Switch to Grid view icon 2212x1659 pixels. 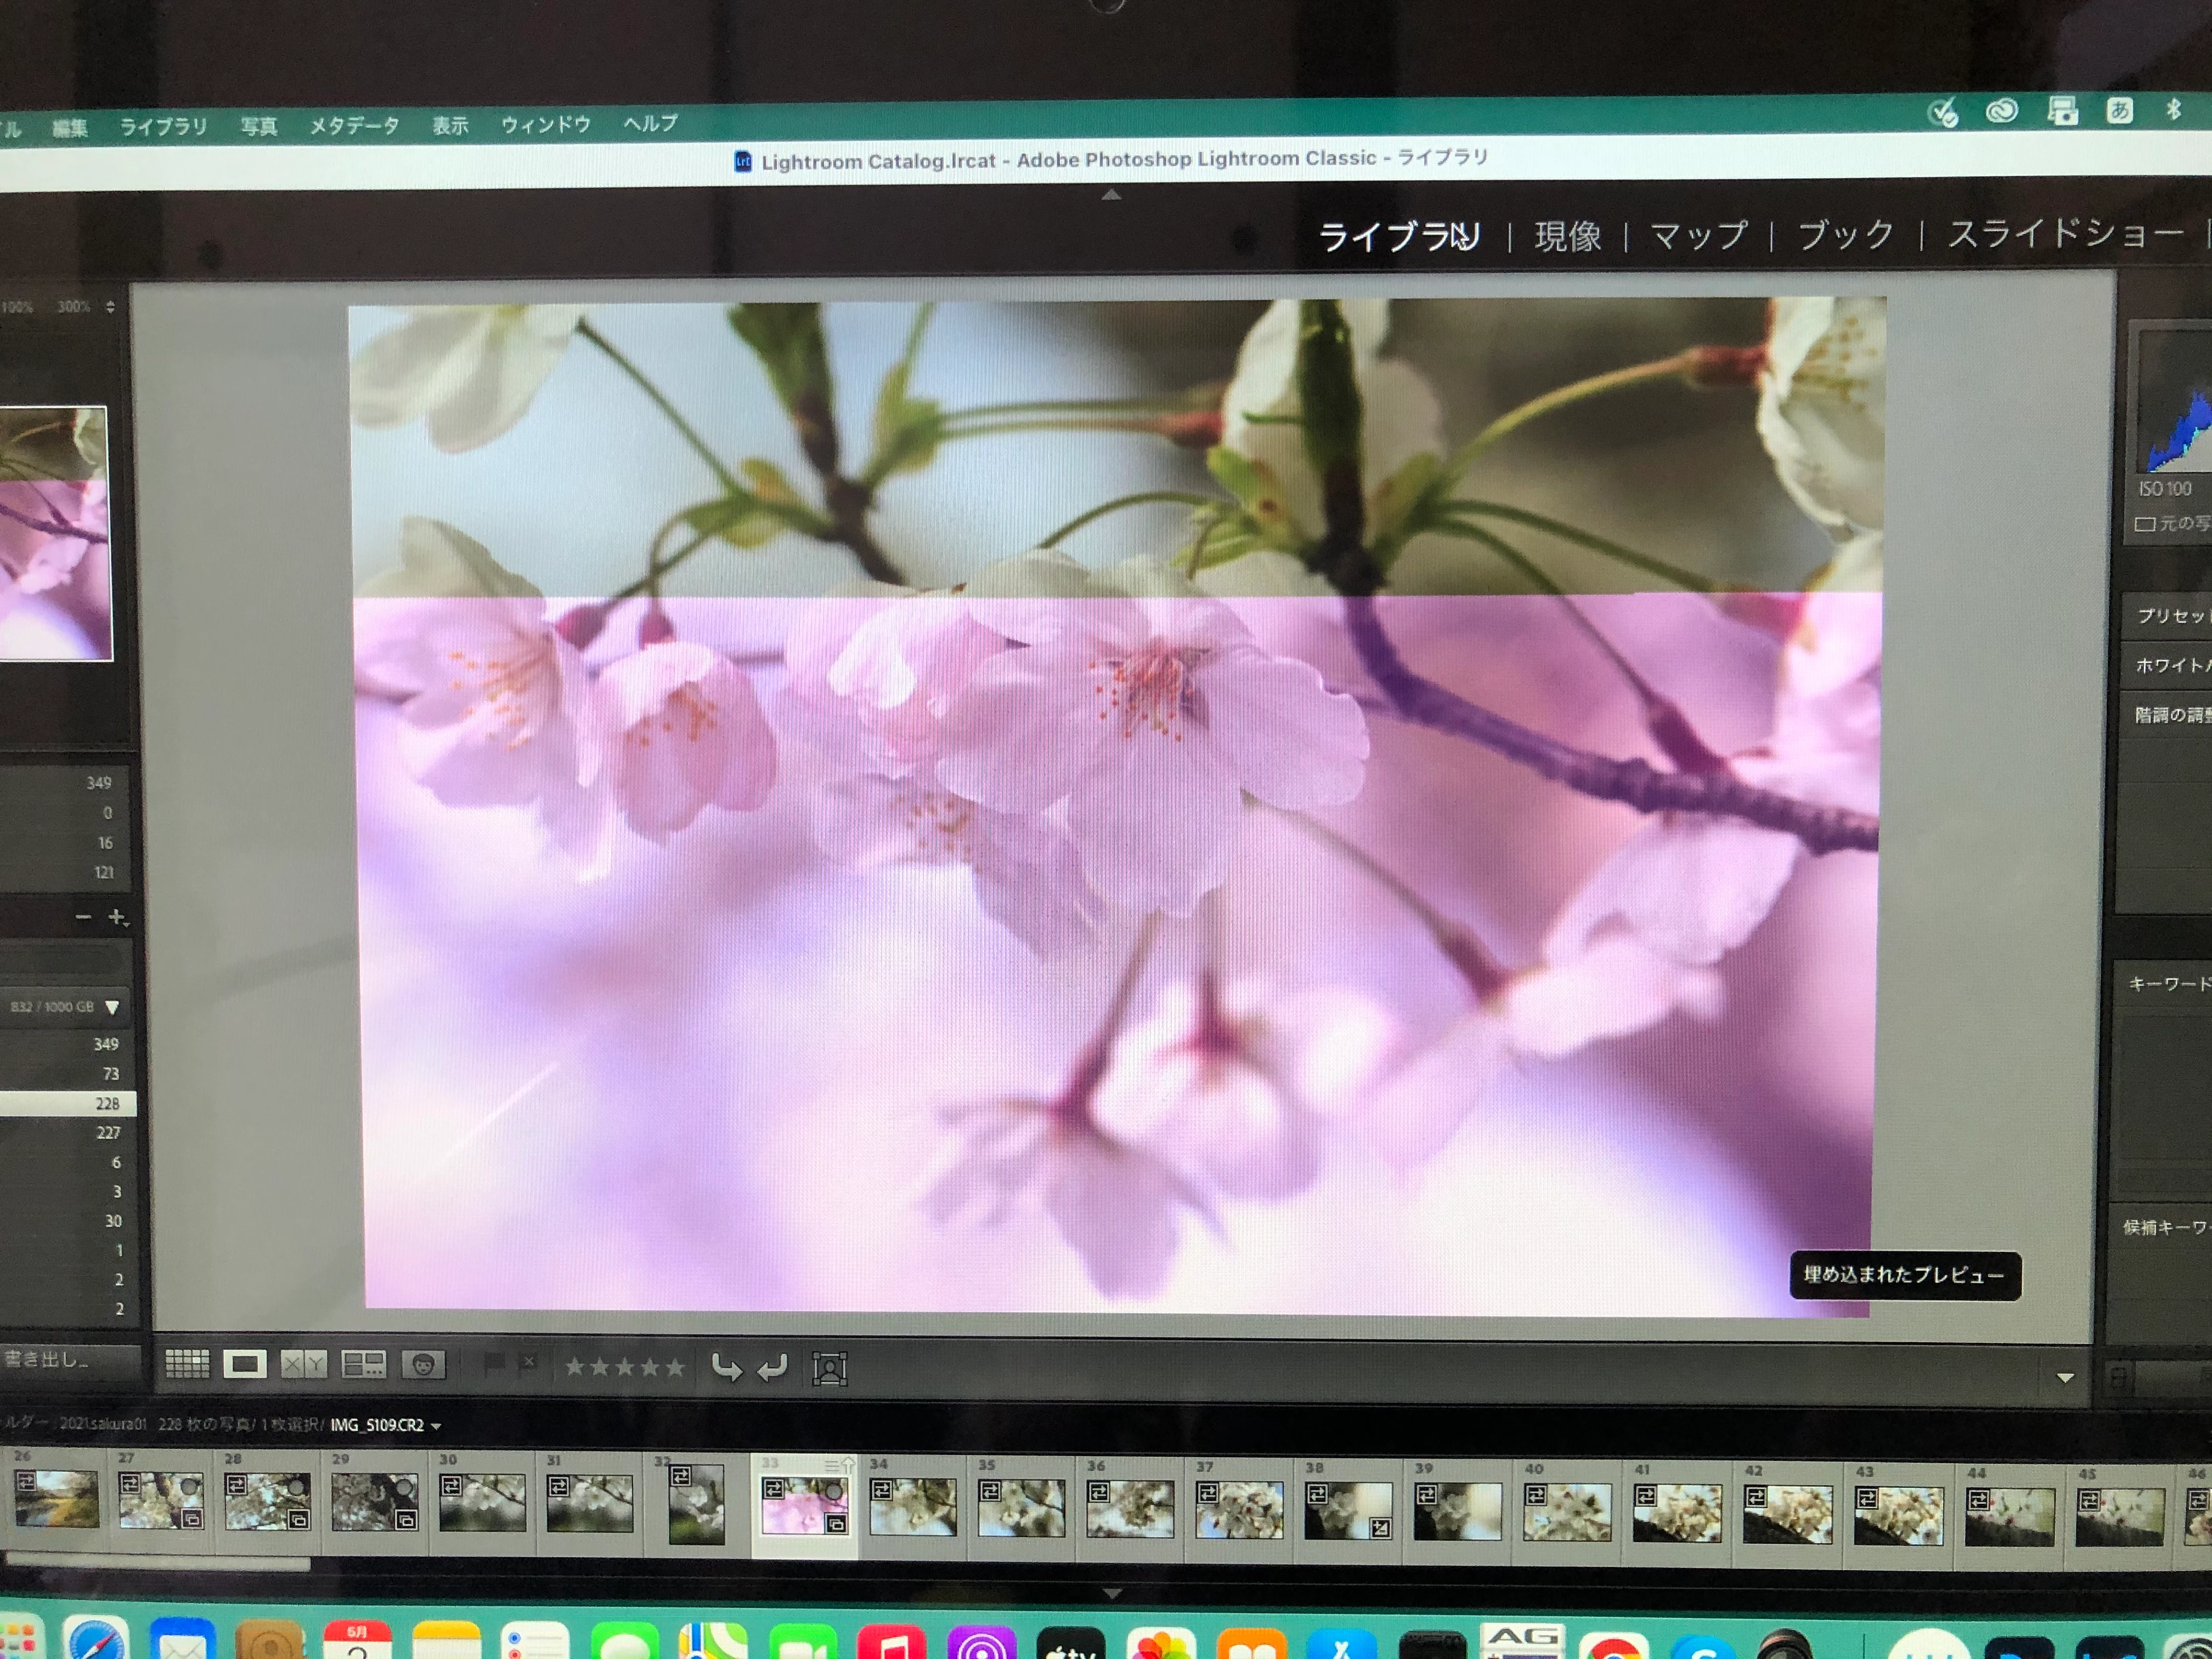click(187, 1364)
